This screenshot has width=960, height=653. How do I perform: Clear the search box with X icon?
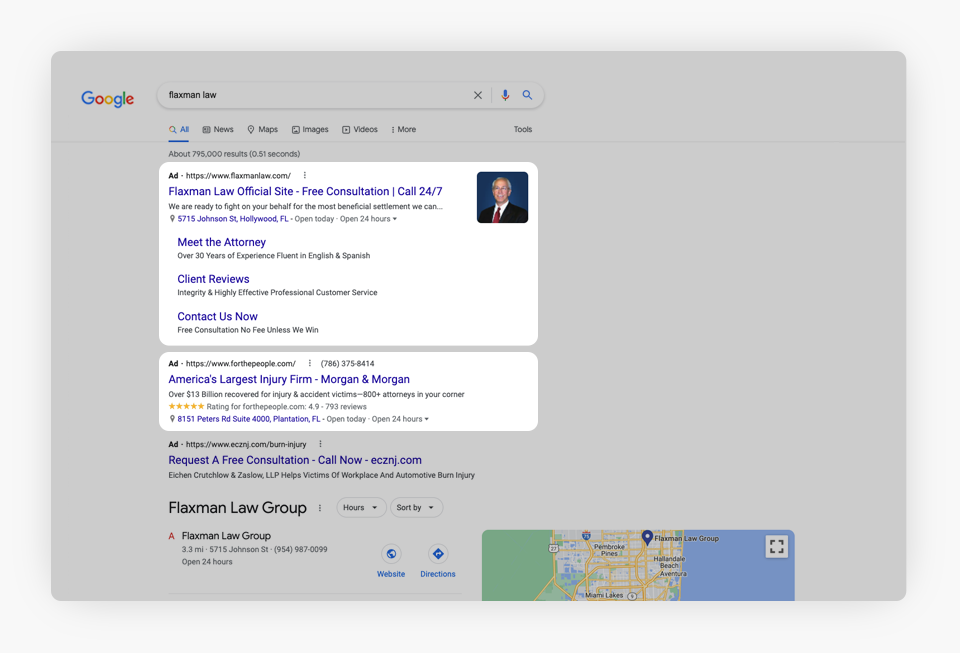coord(478,96)
